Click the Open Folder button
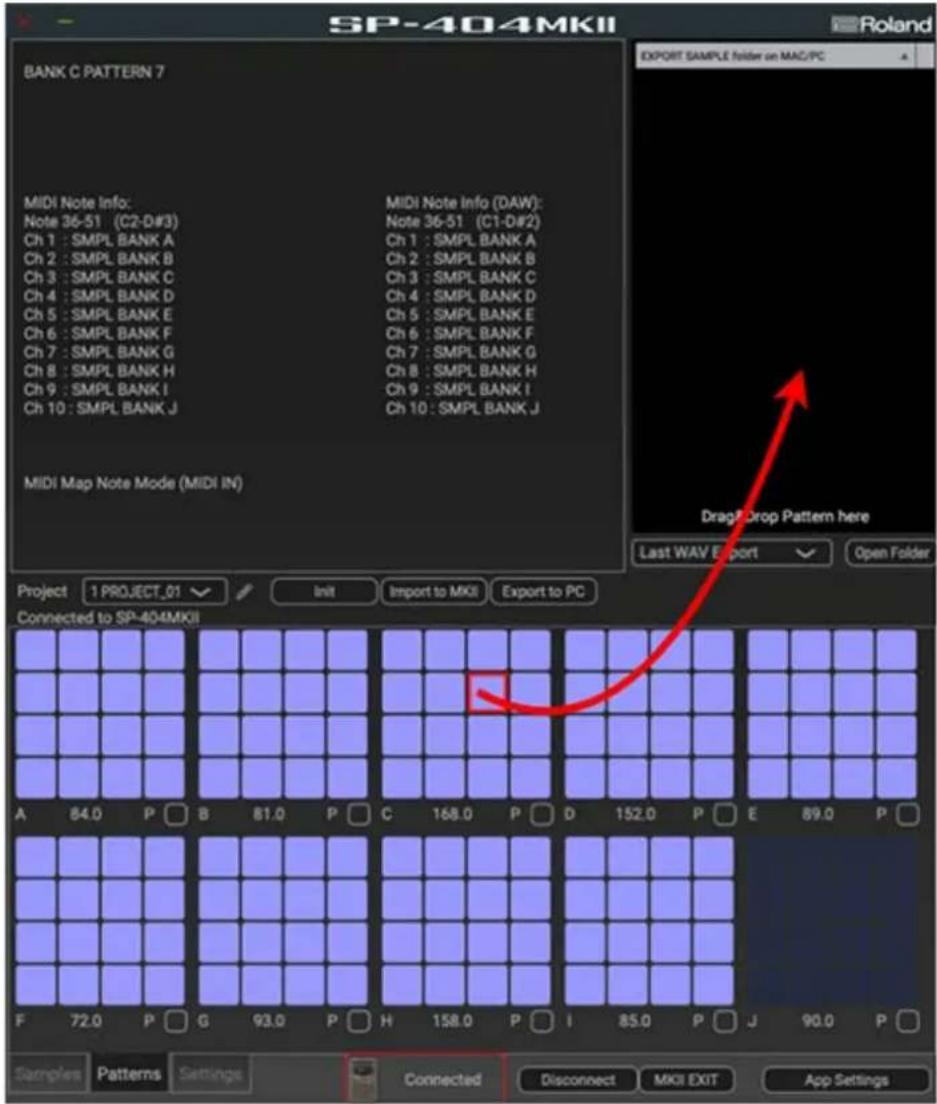 coord(891,553)
